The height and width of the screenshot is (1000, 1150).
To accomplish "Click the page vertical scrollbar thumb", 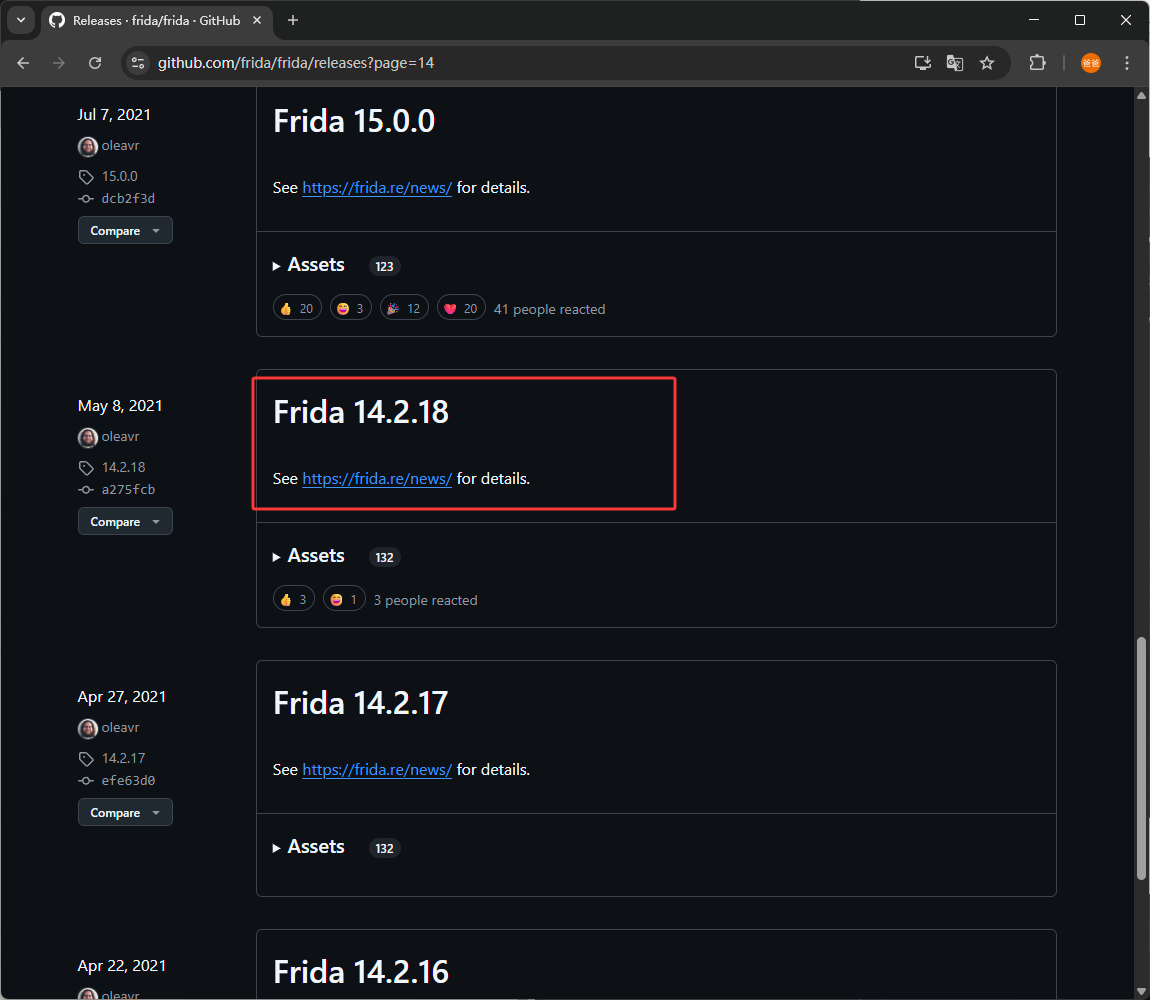I will pos(1140,759).
